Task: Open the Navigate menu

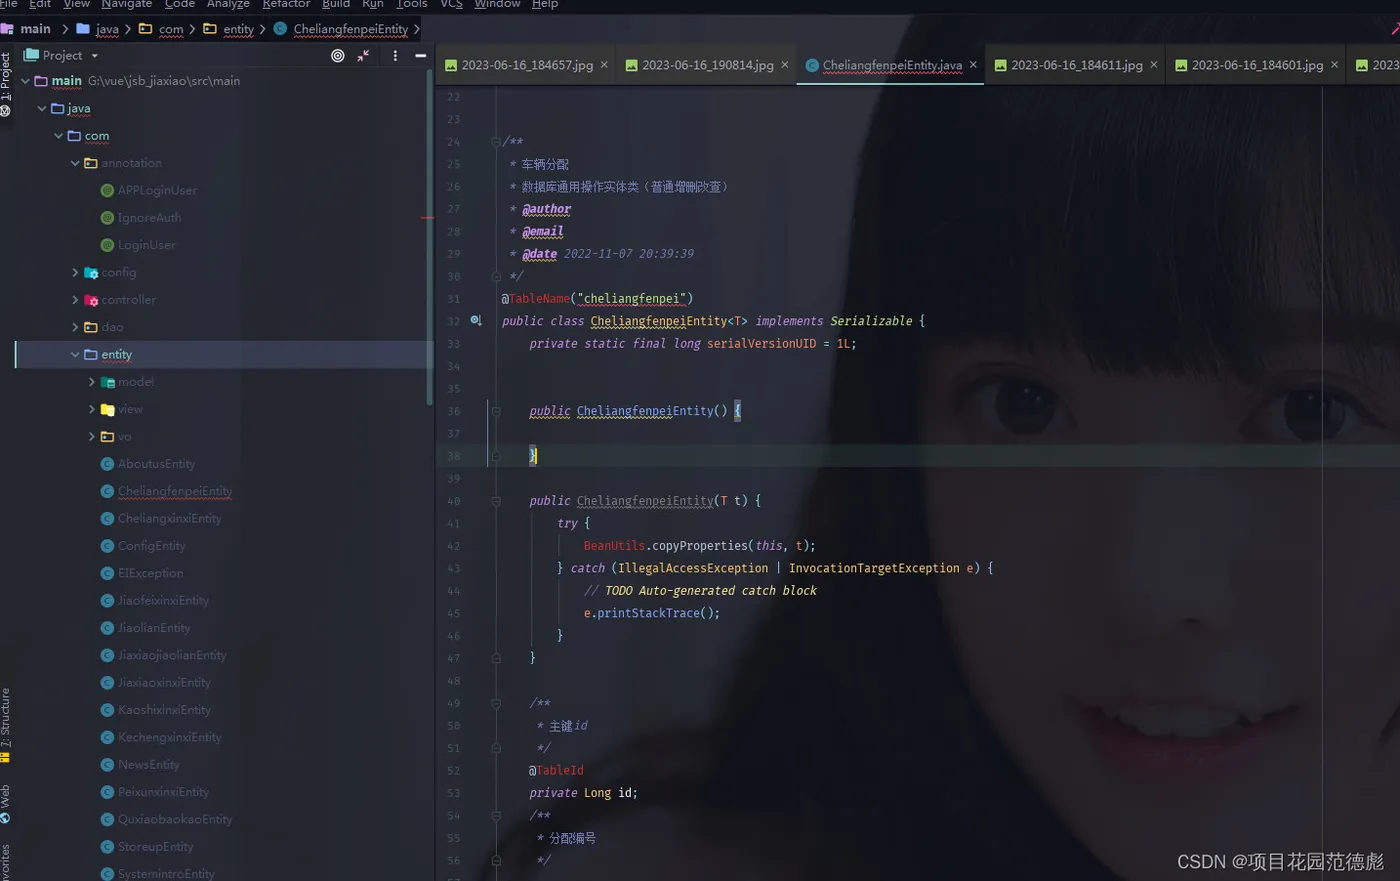Action: 127,4
